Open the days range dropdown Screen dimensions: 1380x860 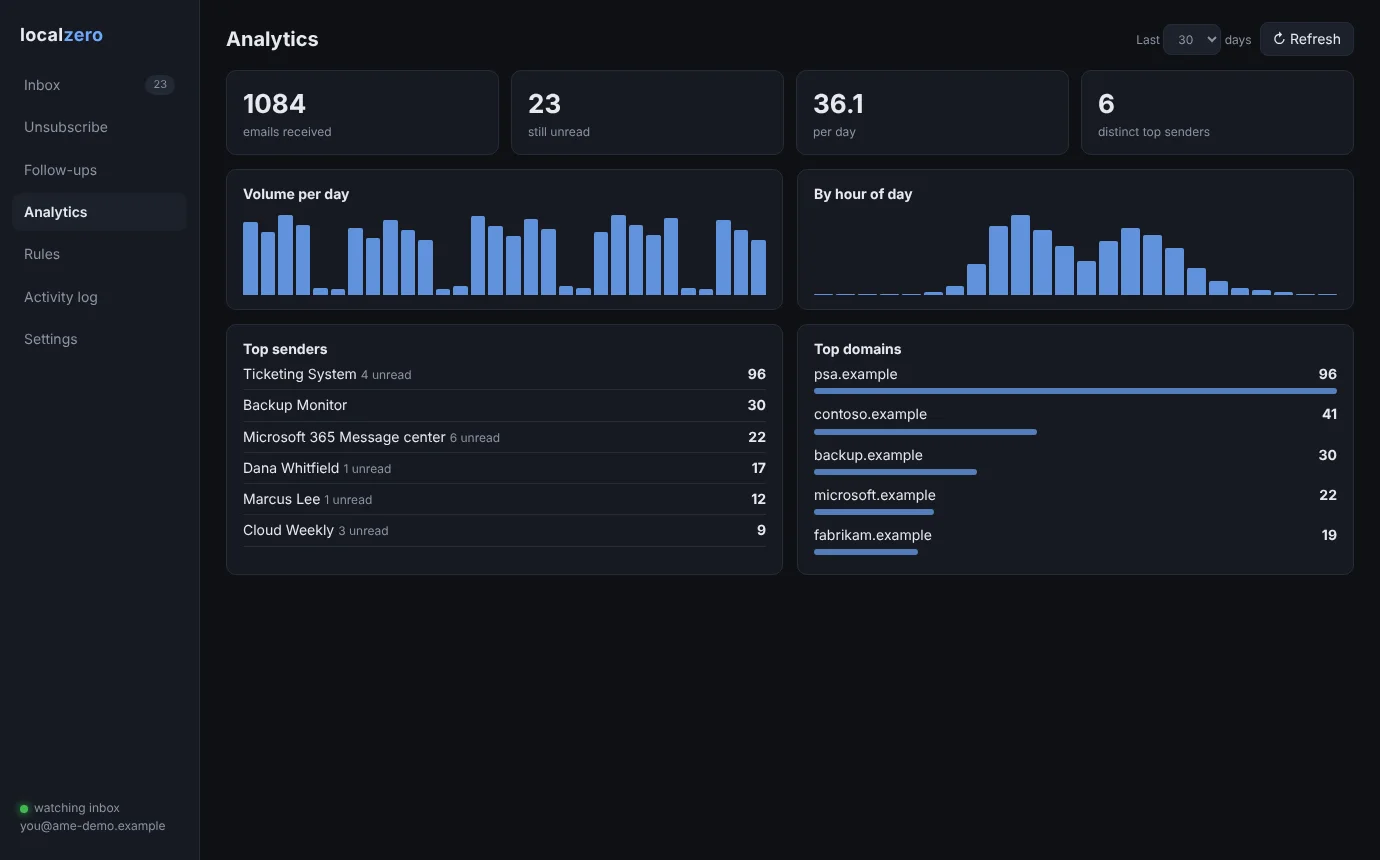[x=1192, y=40]
